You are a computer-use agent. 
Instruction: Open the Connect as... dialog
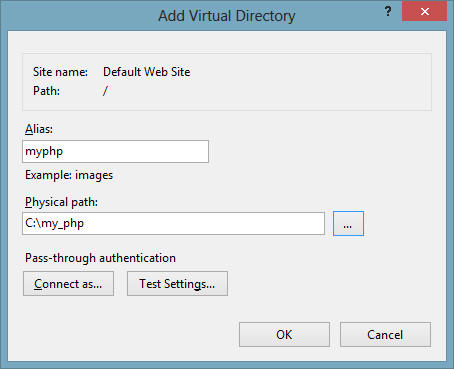point(68,284)
